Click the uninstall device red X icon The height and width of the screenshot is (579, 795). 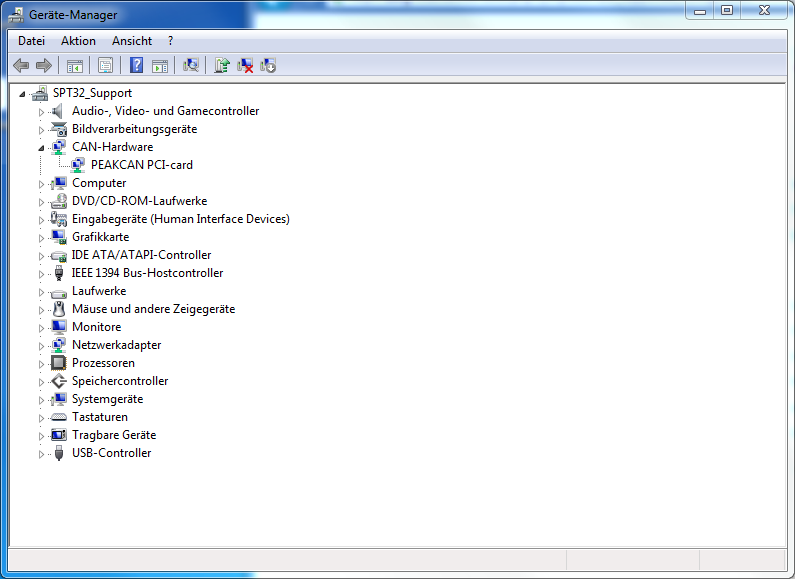(x=245, y=66)
